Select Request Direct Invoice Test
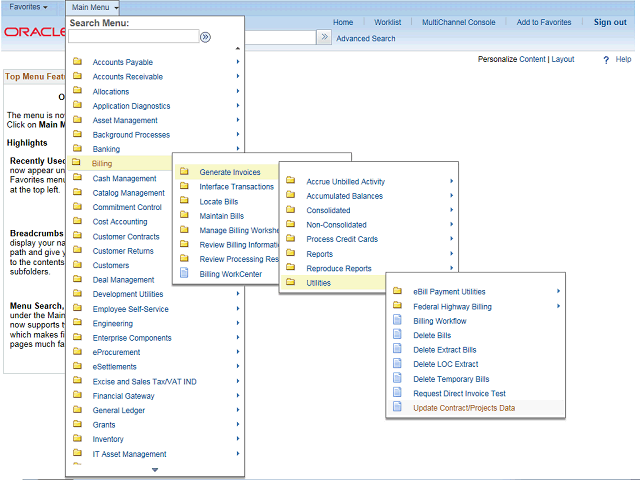Viewport: 640px width, 480px height. tap(459, 394)
